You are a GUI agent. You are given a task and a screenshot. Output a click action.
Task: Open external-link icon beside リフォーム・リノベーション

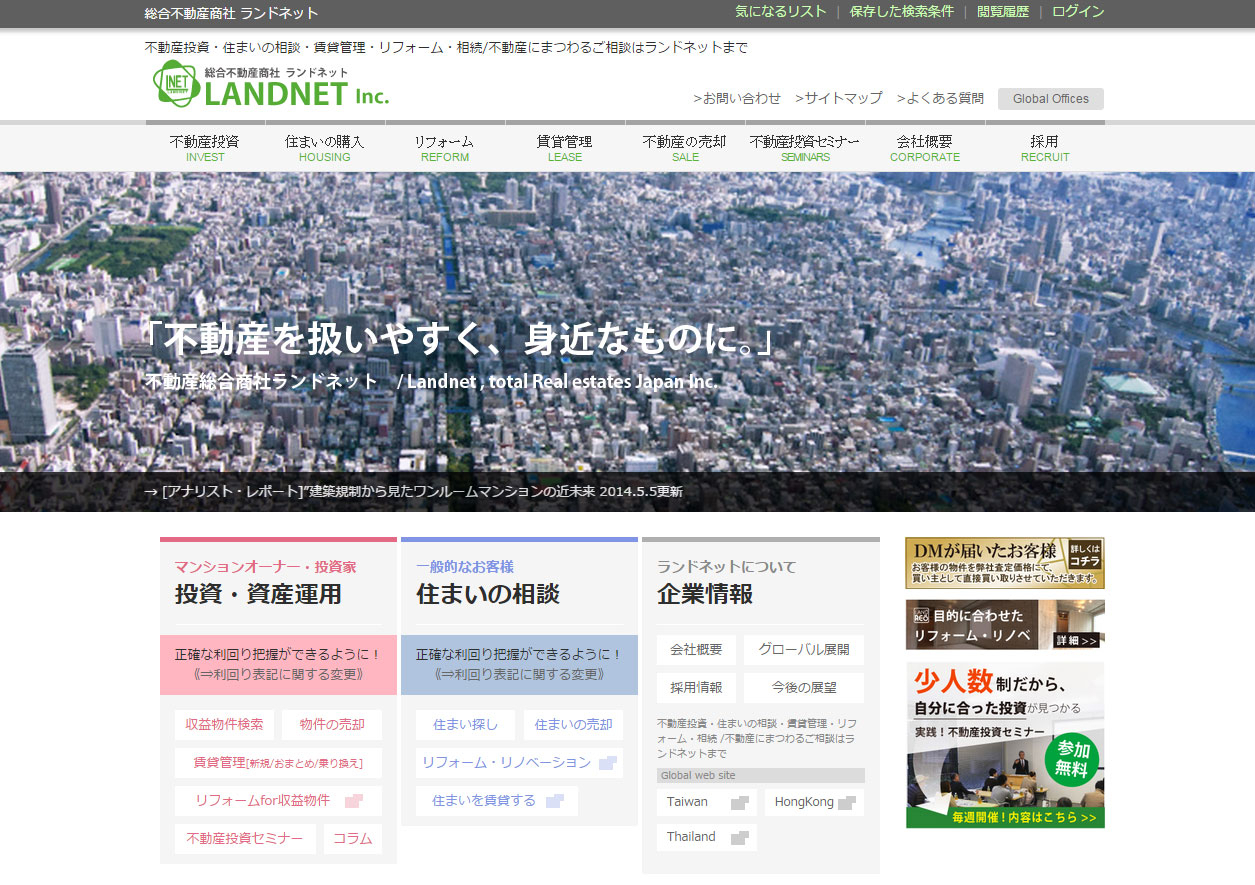(608, 763)
